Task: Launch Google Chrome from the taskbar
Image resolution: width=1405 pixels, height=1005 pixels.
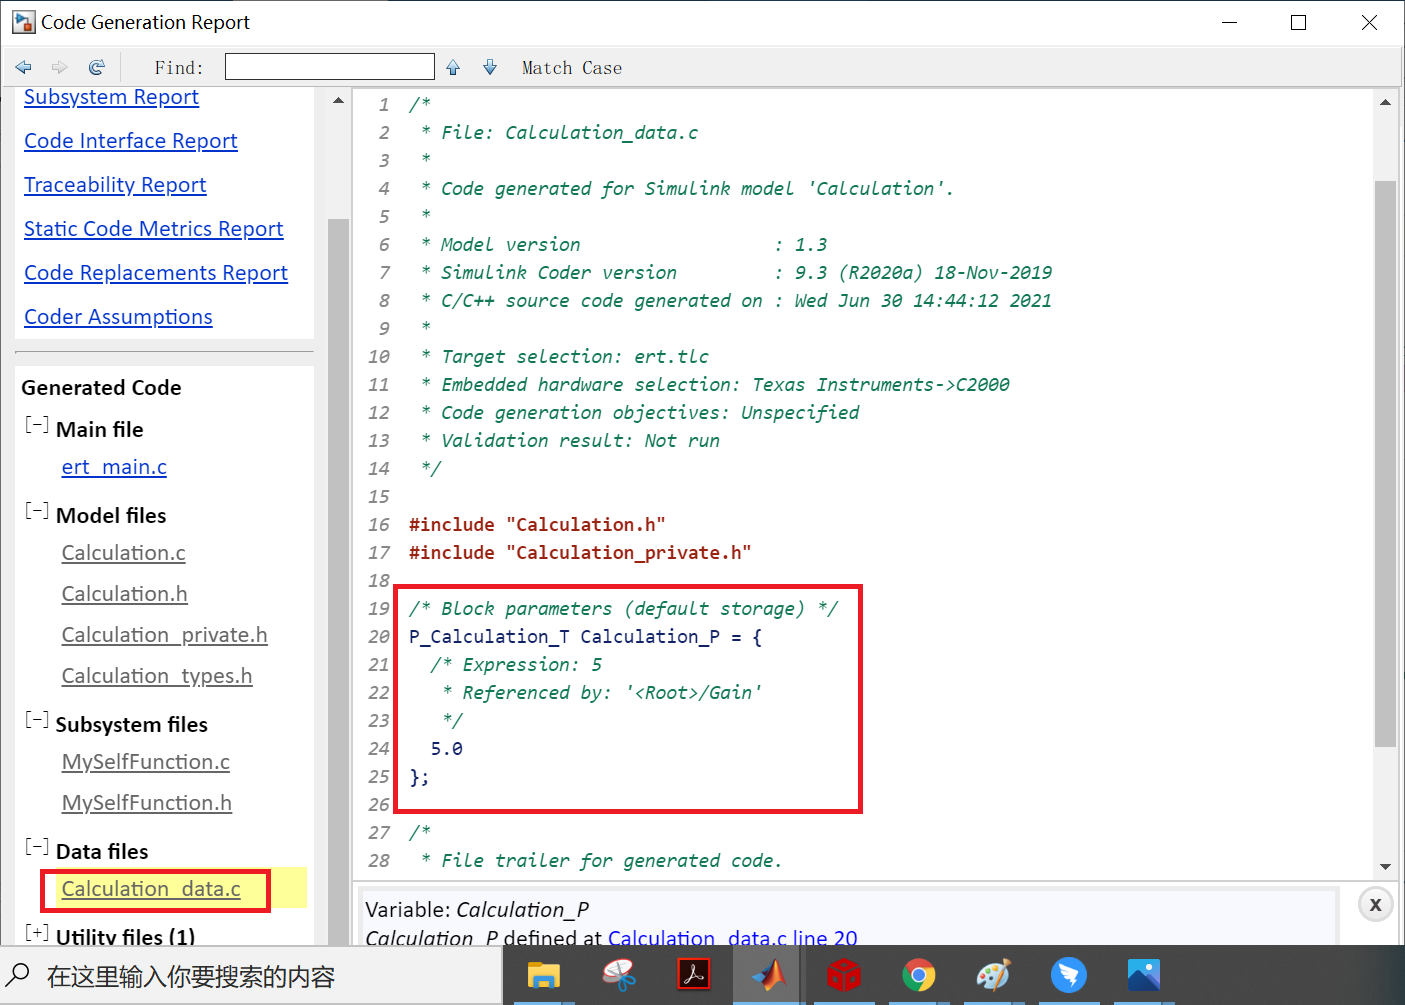Action: [919, 975]
